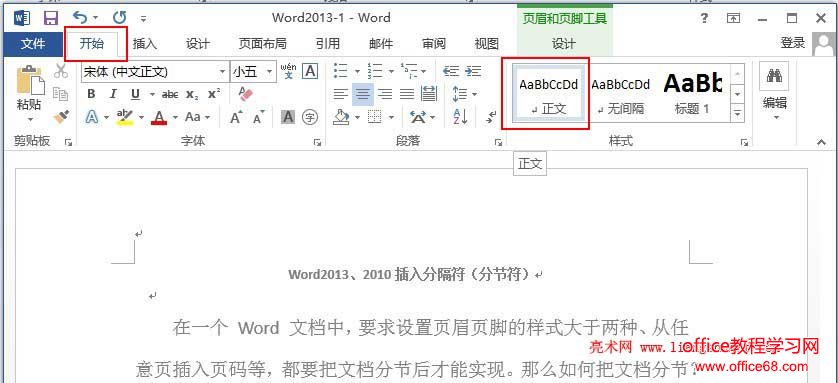Toggle Bold formatting

[91, 94]
